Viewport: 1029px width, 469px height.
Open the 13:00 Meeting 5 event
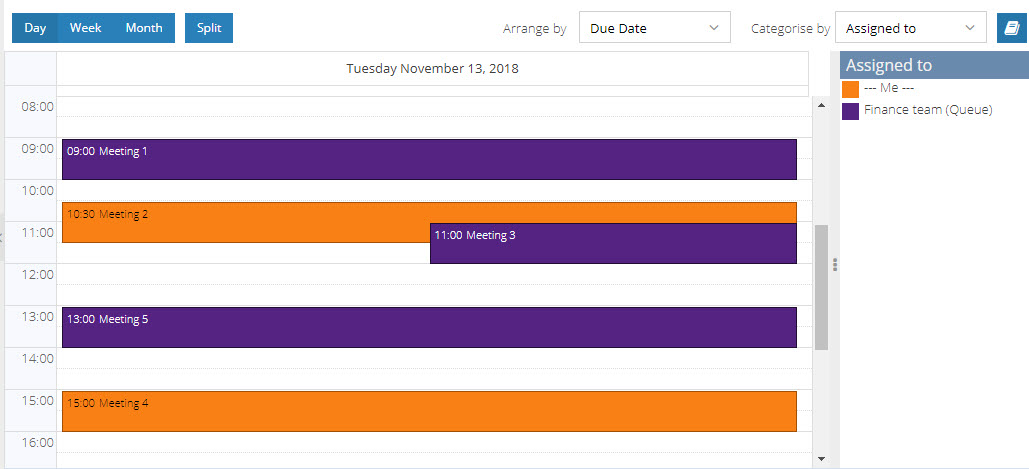pyautogui.click(x=428, y=327)
